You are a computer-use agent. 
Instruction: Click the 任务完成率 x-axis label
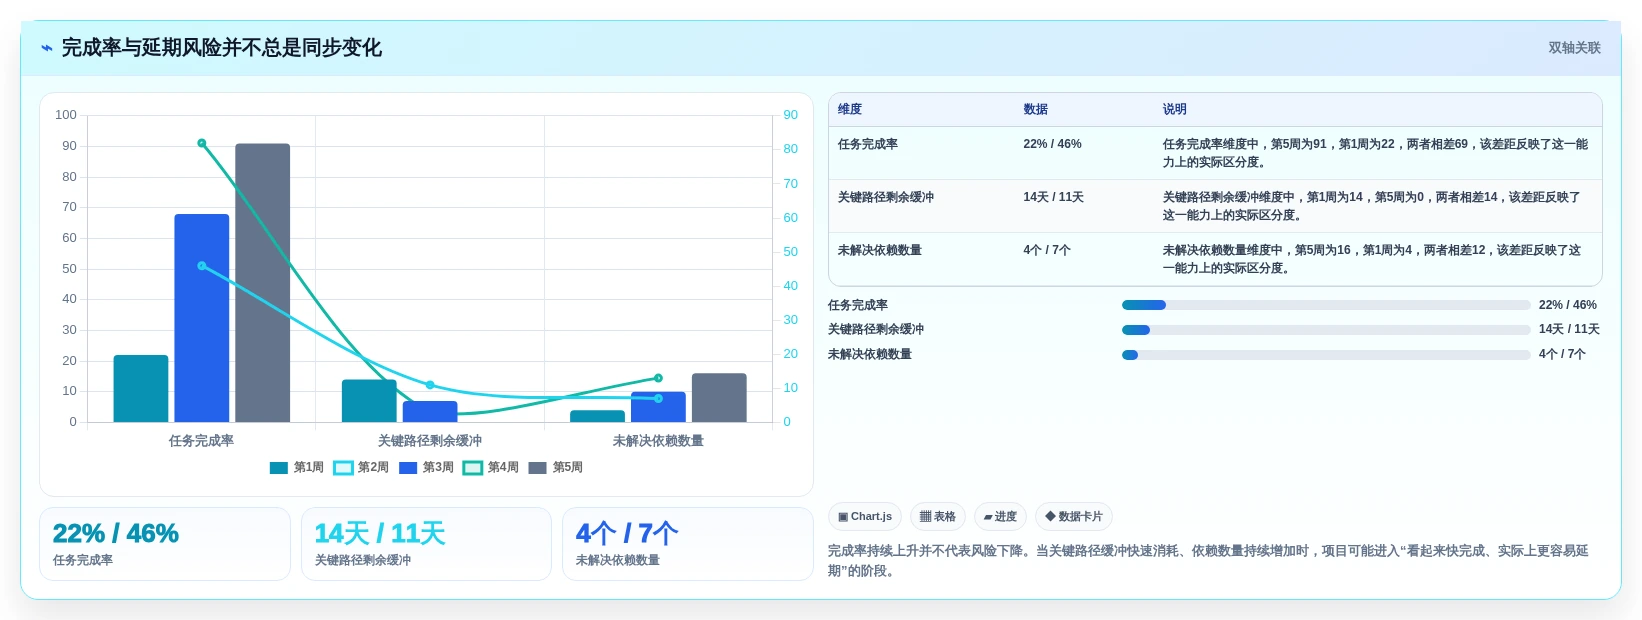pos(201,441)
